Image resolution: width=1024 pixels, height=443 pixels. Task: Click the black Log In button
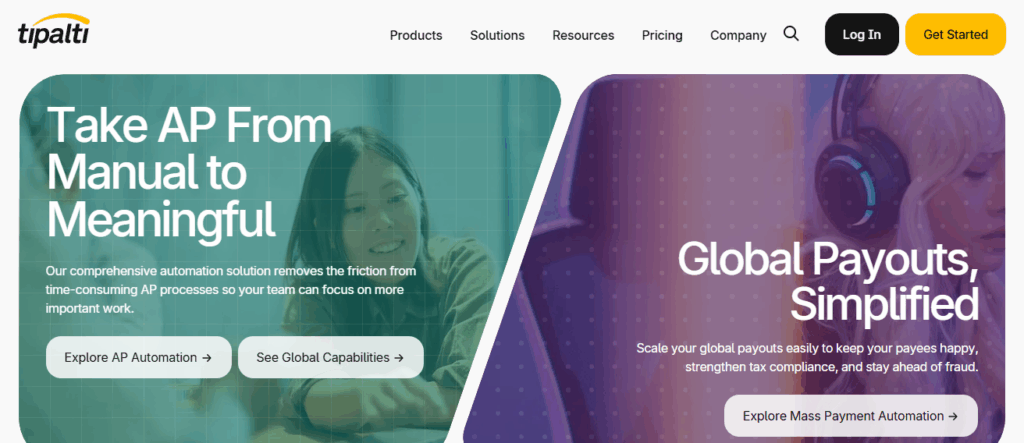click(861, 35)
